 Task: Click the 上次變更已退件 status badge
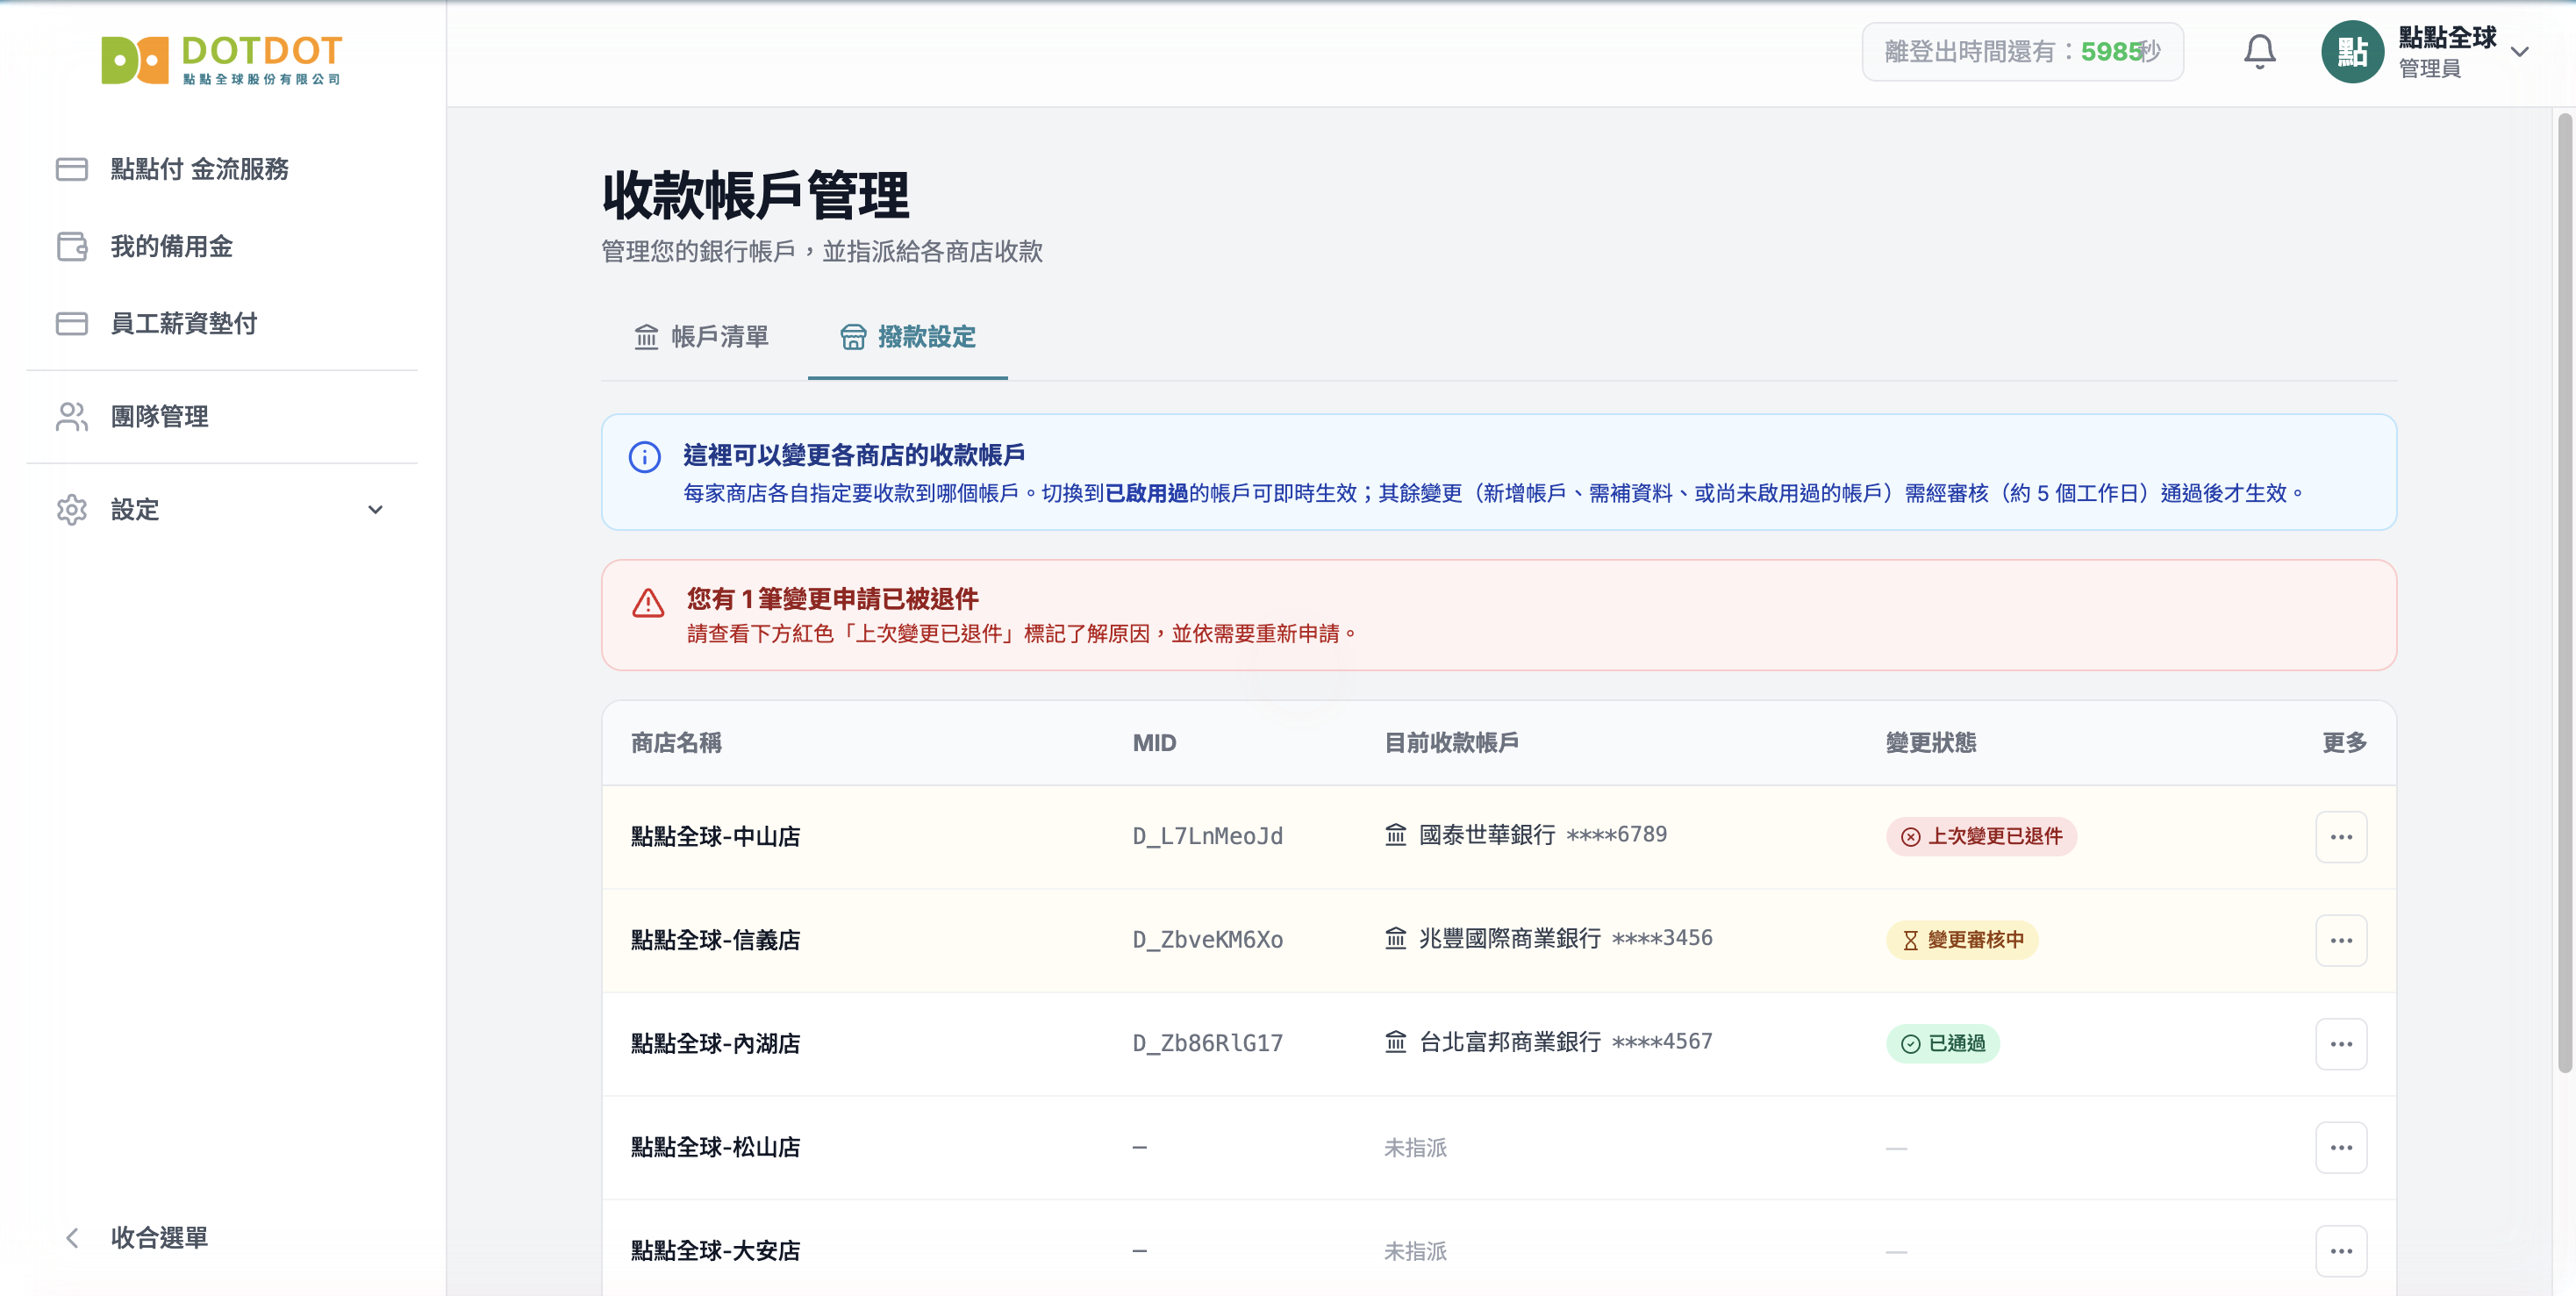click(x=1981, y=837)
